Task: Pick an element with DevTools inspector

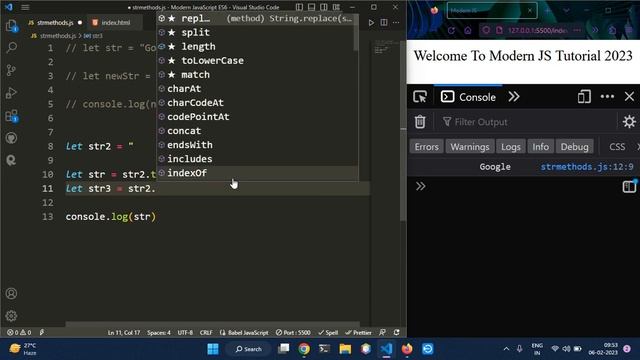Action: pos(420,97)
